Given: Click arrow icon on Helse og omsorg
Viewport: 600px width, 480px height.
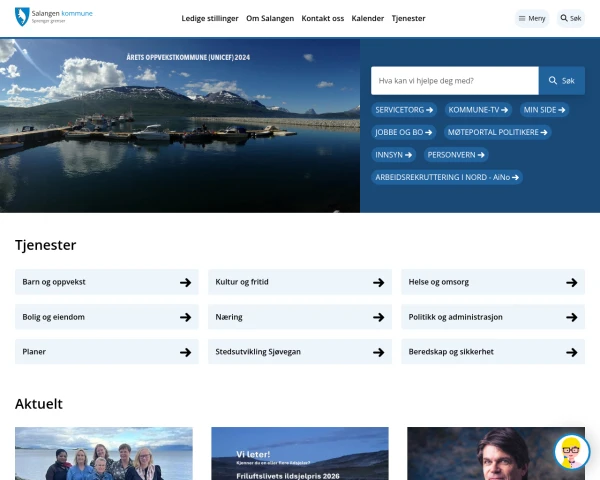Looking at the screenshot, I should [x=572, y=282].
